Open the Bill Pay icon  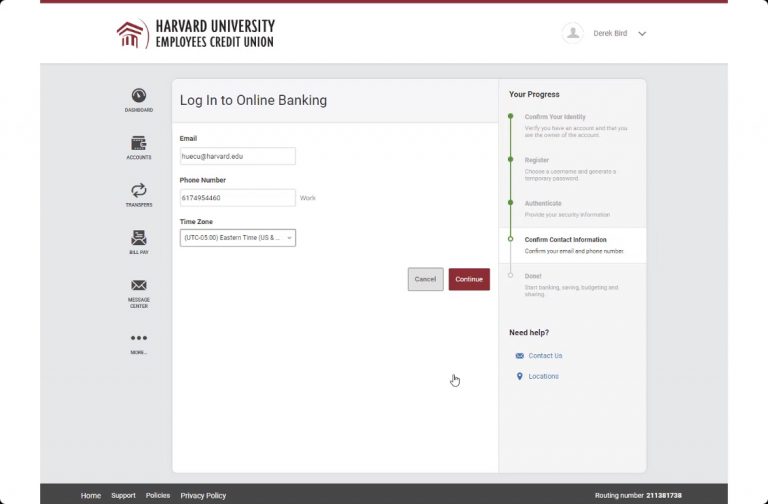(139, 238)
